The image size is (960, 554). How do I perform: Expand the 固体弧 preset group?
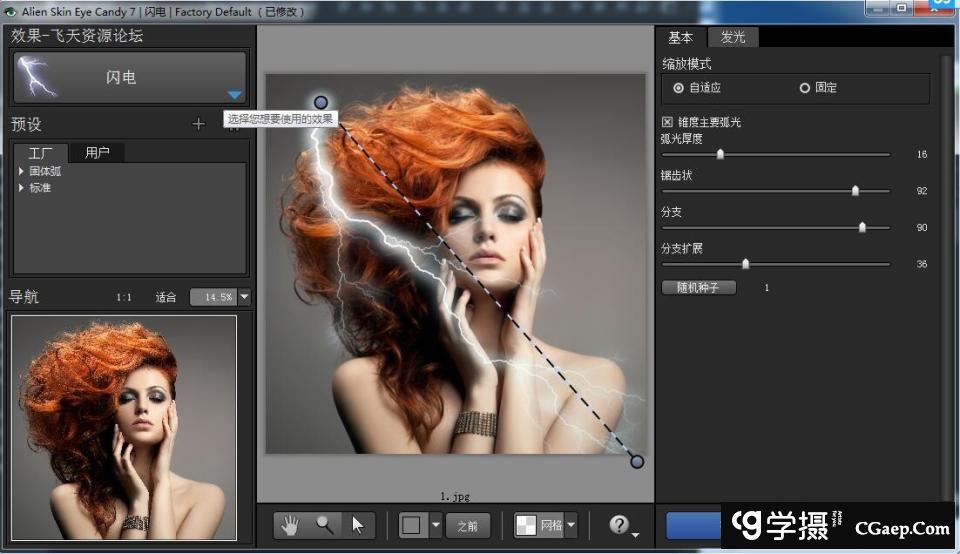click(22, 172)
